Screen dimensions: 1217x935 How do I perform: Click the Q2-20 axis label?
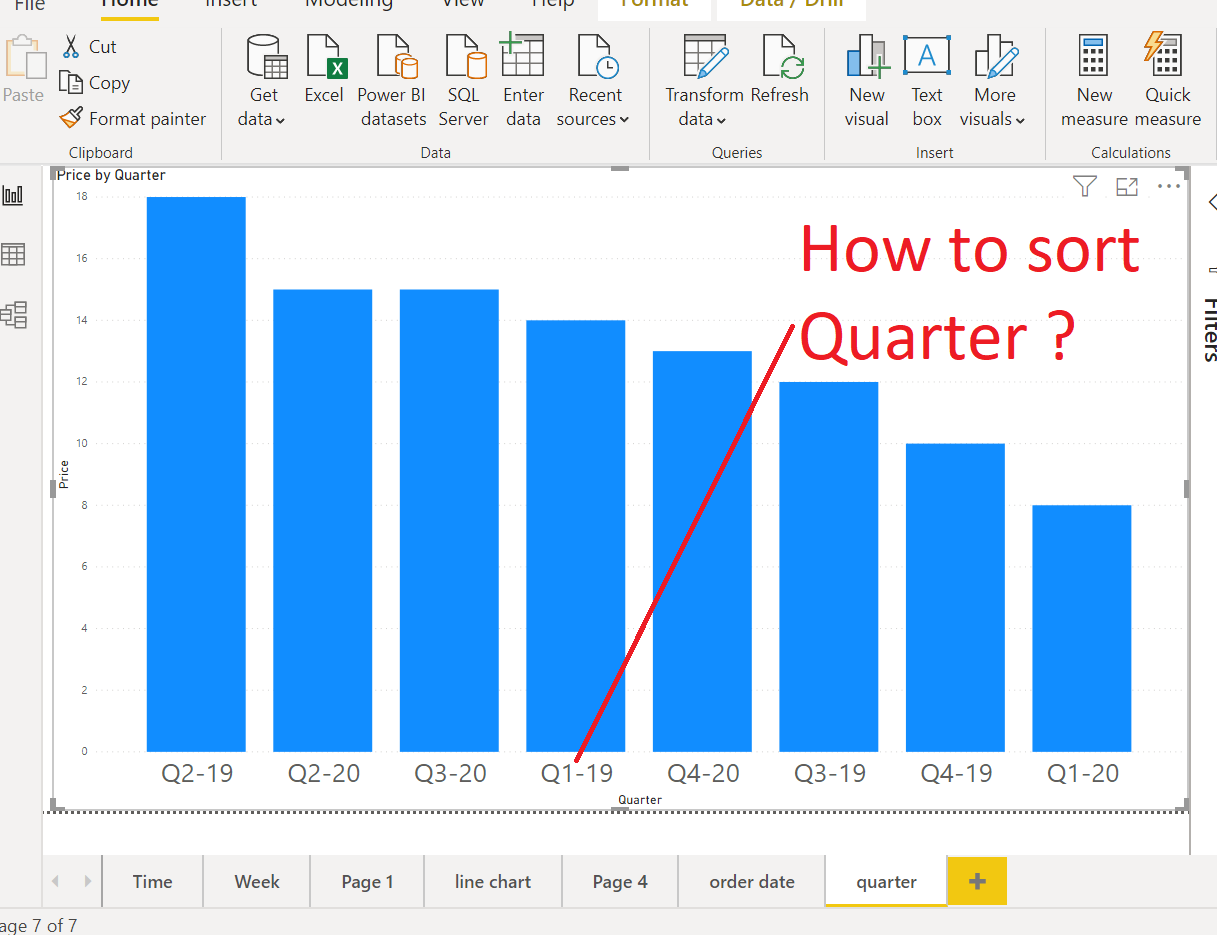coord(323,773)
